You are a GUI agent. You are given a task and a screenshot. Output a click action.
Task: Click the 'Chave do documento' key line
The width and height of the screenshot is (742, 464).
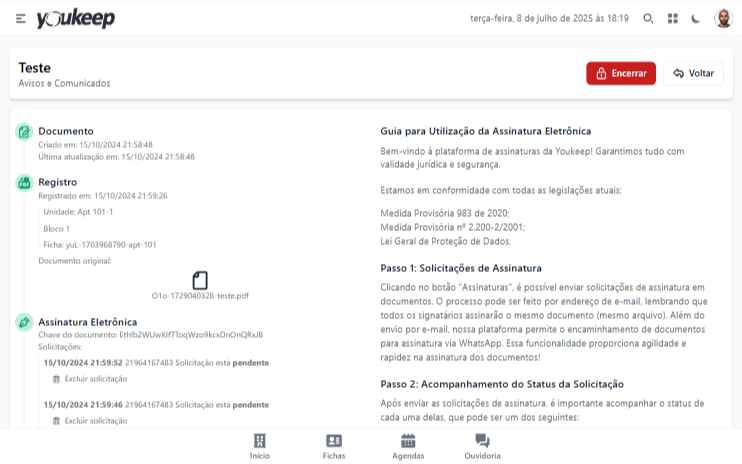[150, 335]
